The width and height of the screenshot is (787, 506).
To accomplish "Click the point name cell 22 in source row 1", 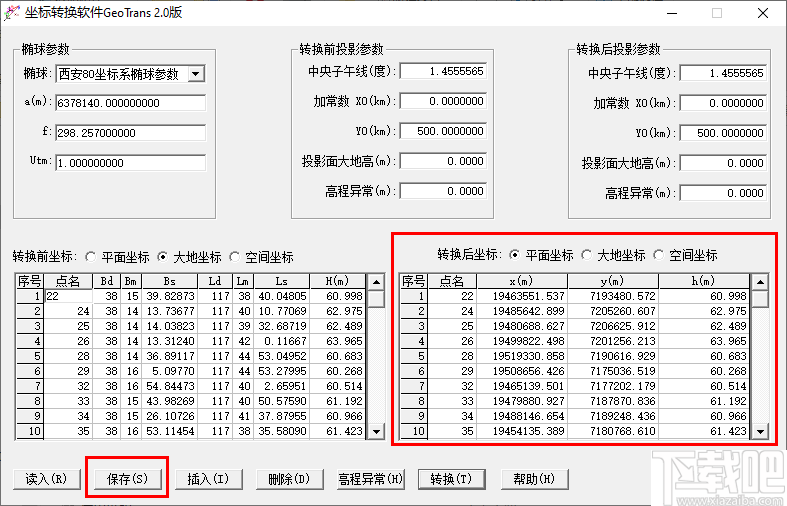I will point(68,296).
